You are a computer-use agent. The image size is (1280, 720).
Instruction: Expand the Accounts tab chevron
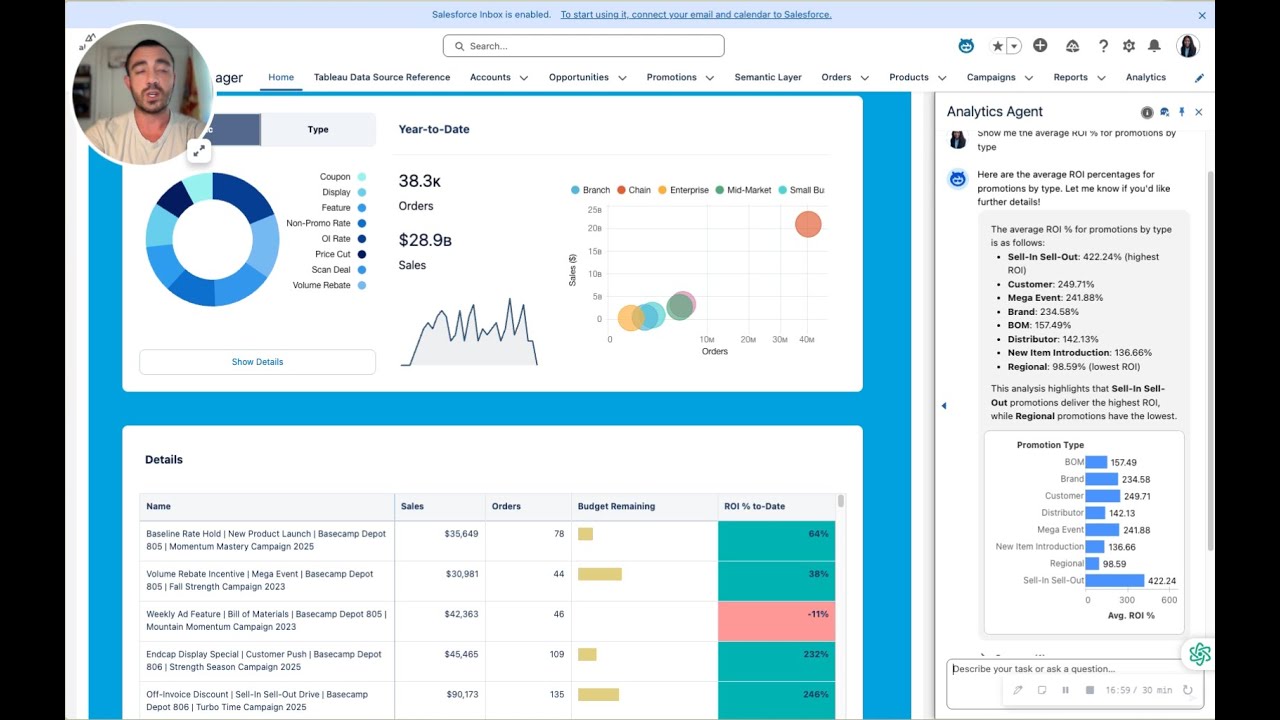point(523,78)
